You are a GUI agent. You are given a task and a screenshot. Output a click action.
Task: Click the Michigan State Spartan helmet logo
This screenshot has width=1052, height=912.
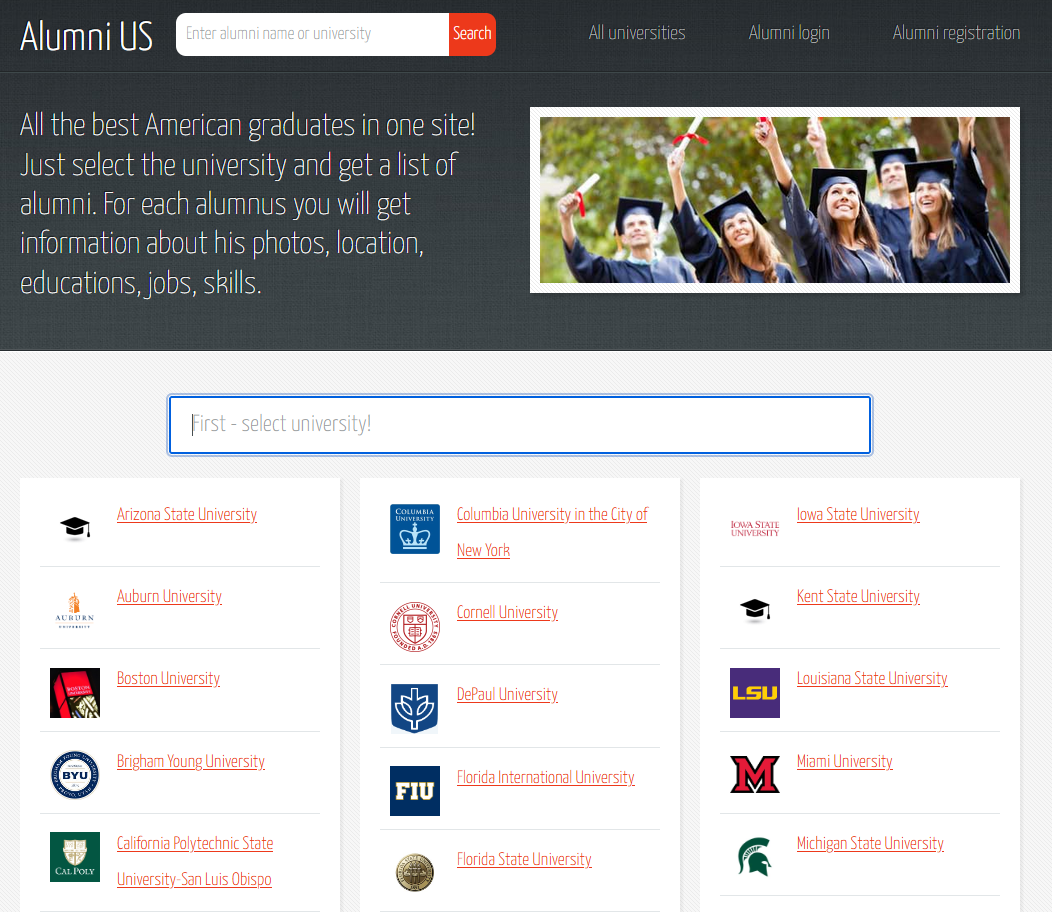tap(754, 857)
